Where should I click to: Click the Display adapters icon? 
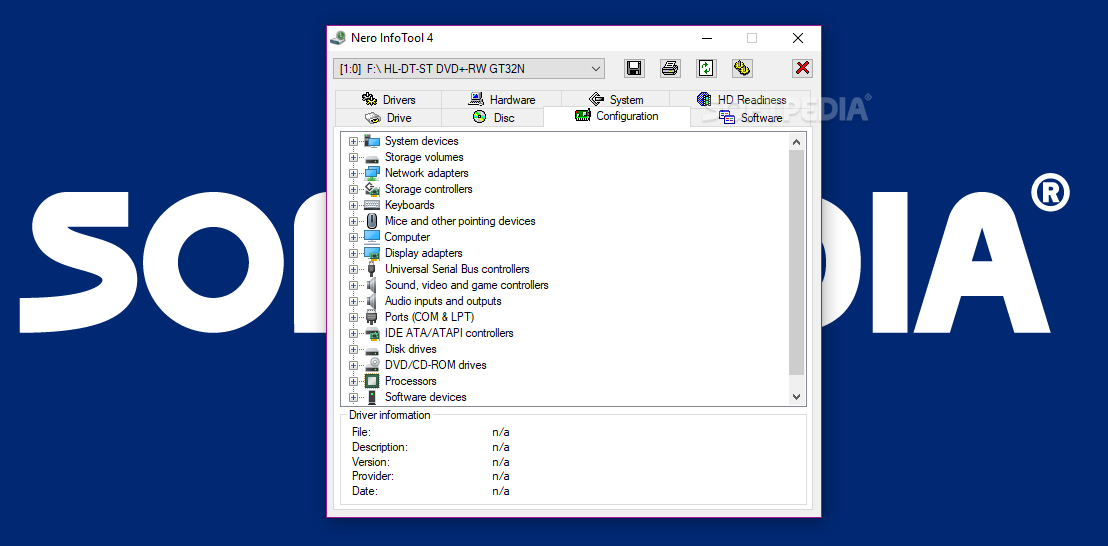click(x=372, y=254)
